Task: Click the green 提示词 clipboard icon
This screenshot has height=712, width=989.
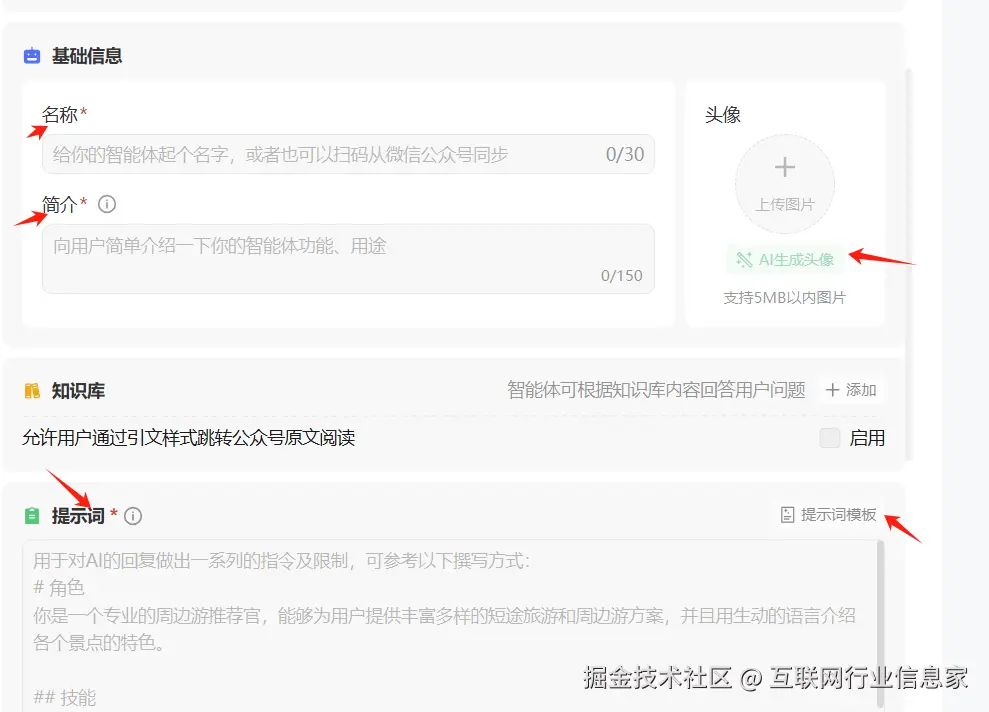Action: tap(32, 516)
